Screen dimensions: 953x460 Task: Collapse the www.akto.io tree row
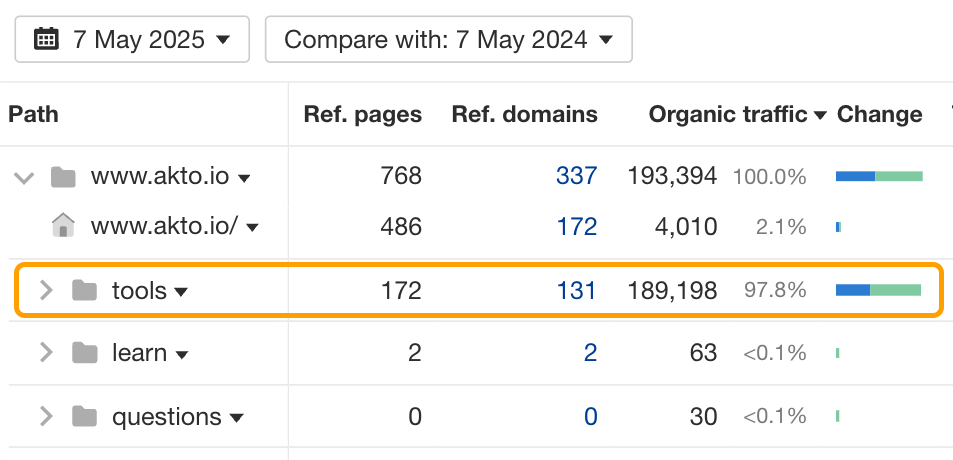click(25, 178)
